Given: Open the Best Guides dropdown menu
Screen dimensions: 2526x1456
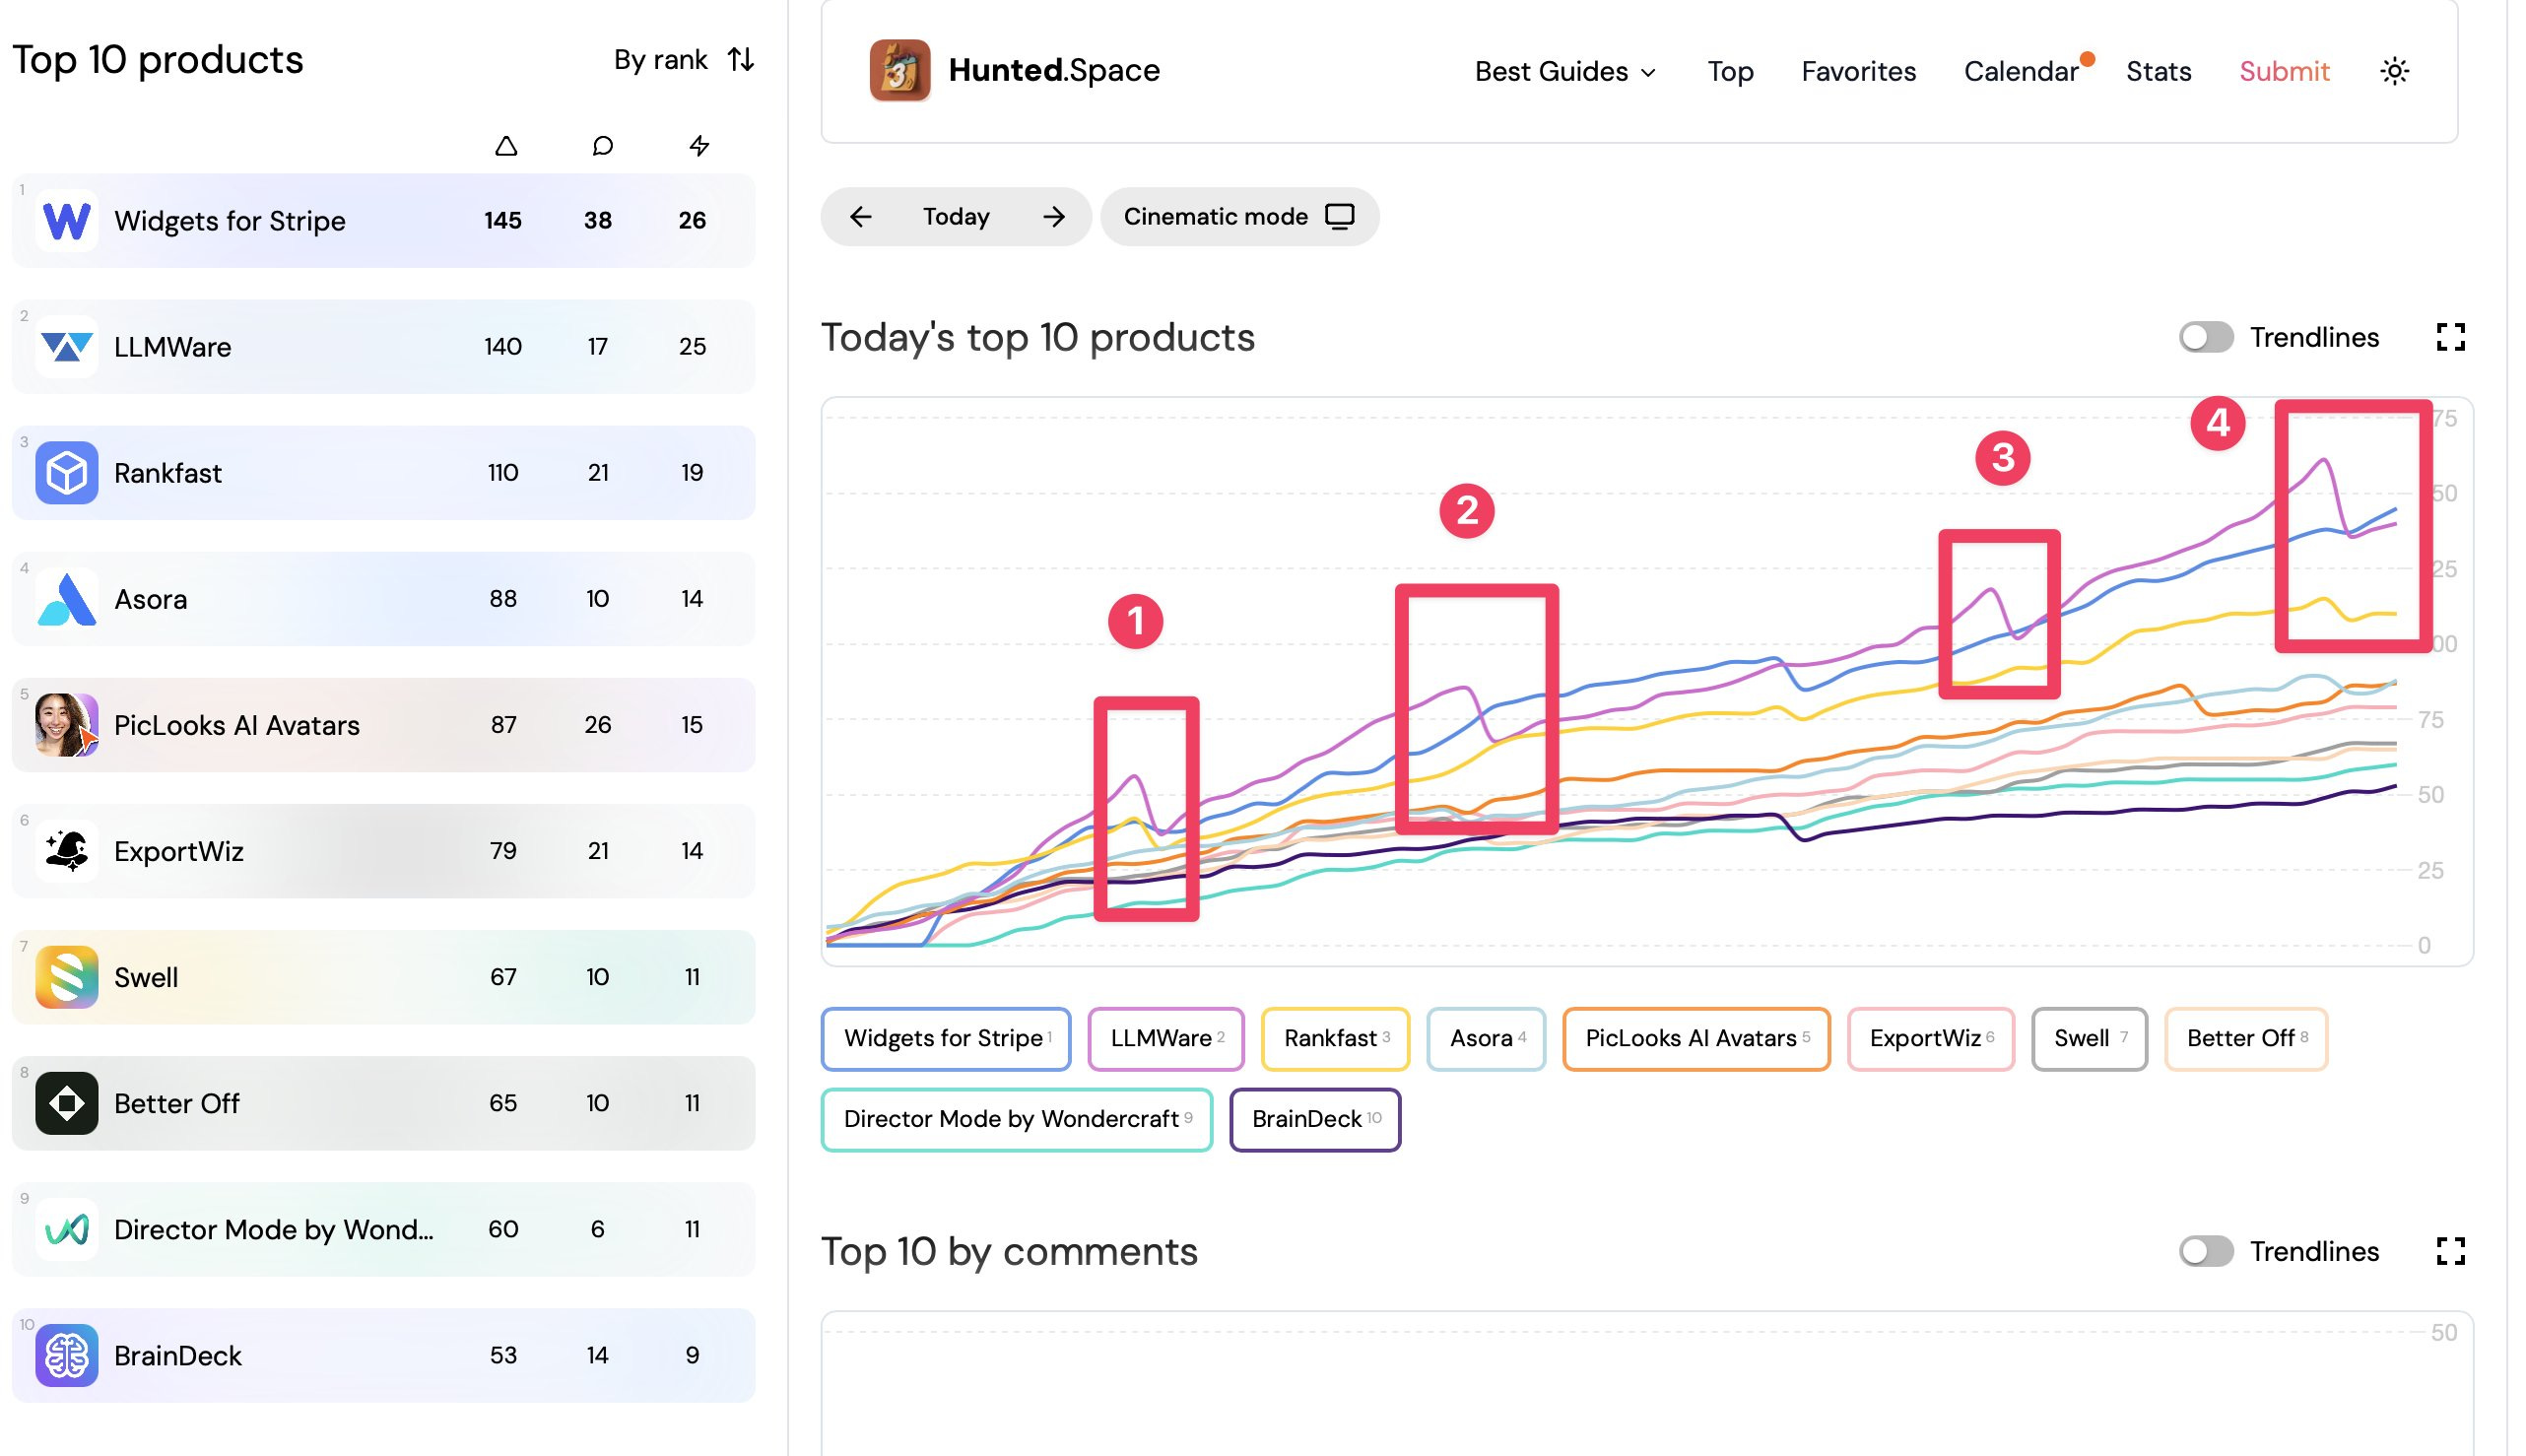Looking at the screenshot, I should (1566, 71).
